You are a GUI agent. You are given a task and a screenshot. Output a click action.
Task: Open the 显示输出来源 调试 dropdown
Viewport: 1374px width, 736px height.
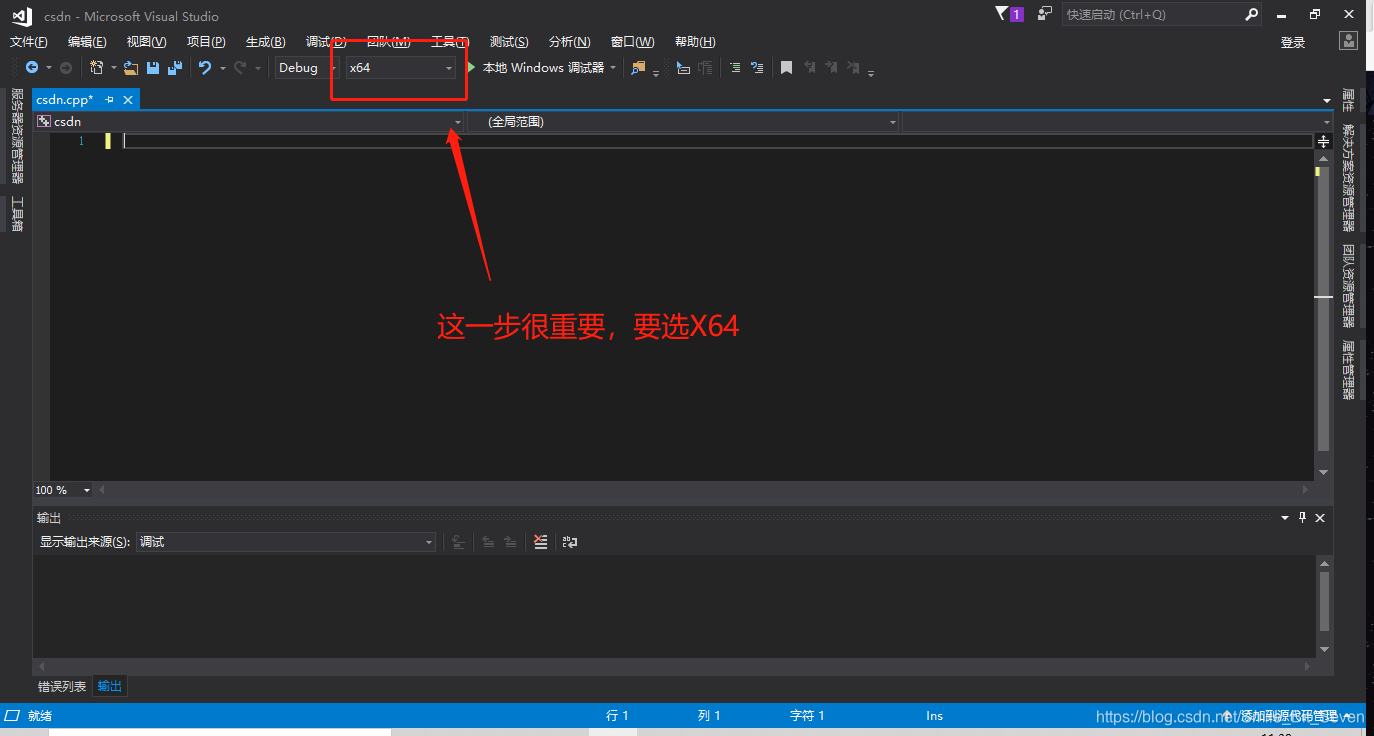(x=286, y=542)
